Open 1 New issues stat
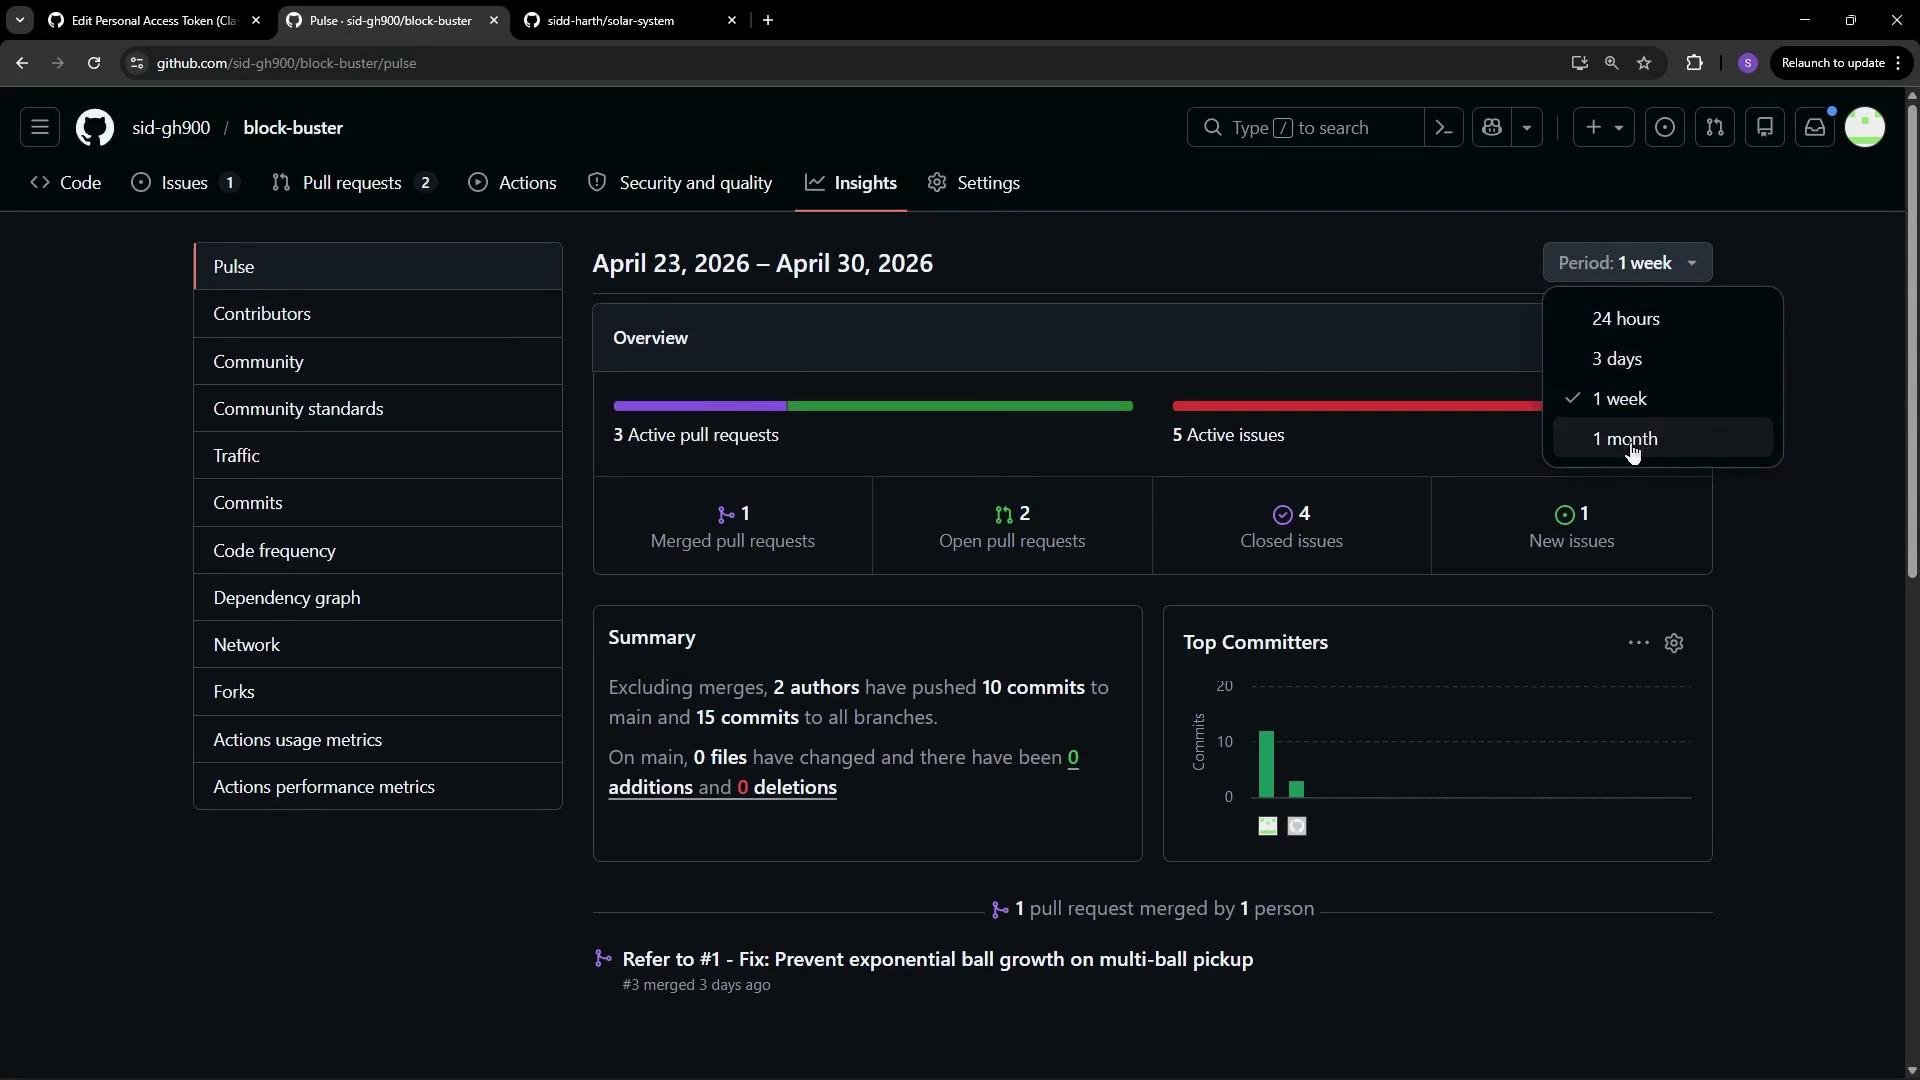This screenshot has height=1080, width=1920. click(1571, 526)
